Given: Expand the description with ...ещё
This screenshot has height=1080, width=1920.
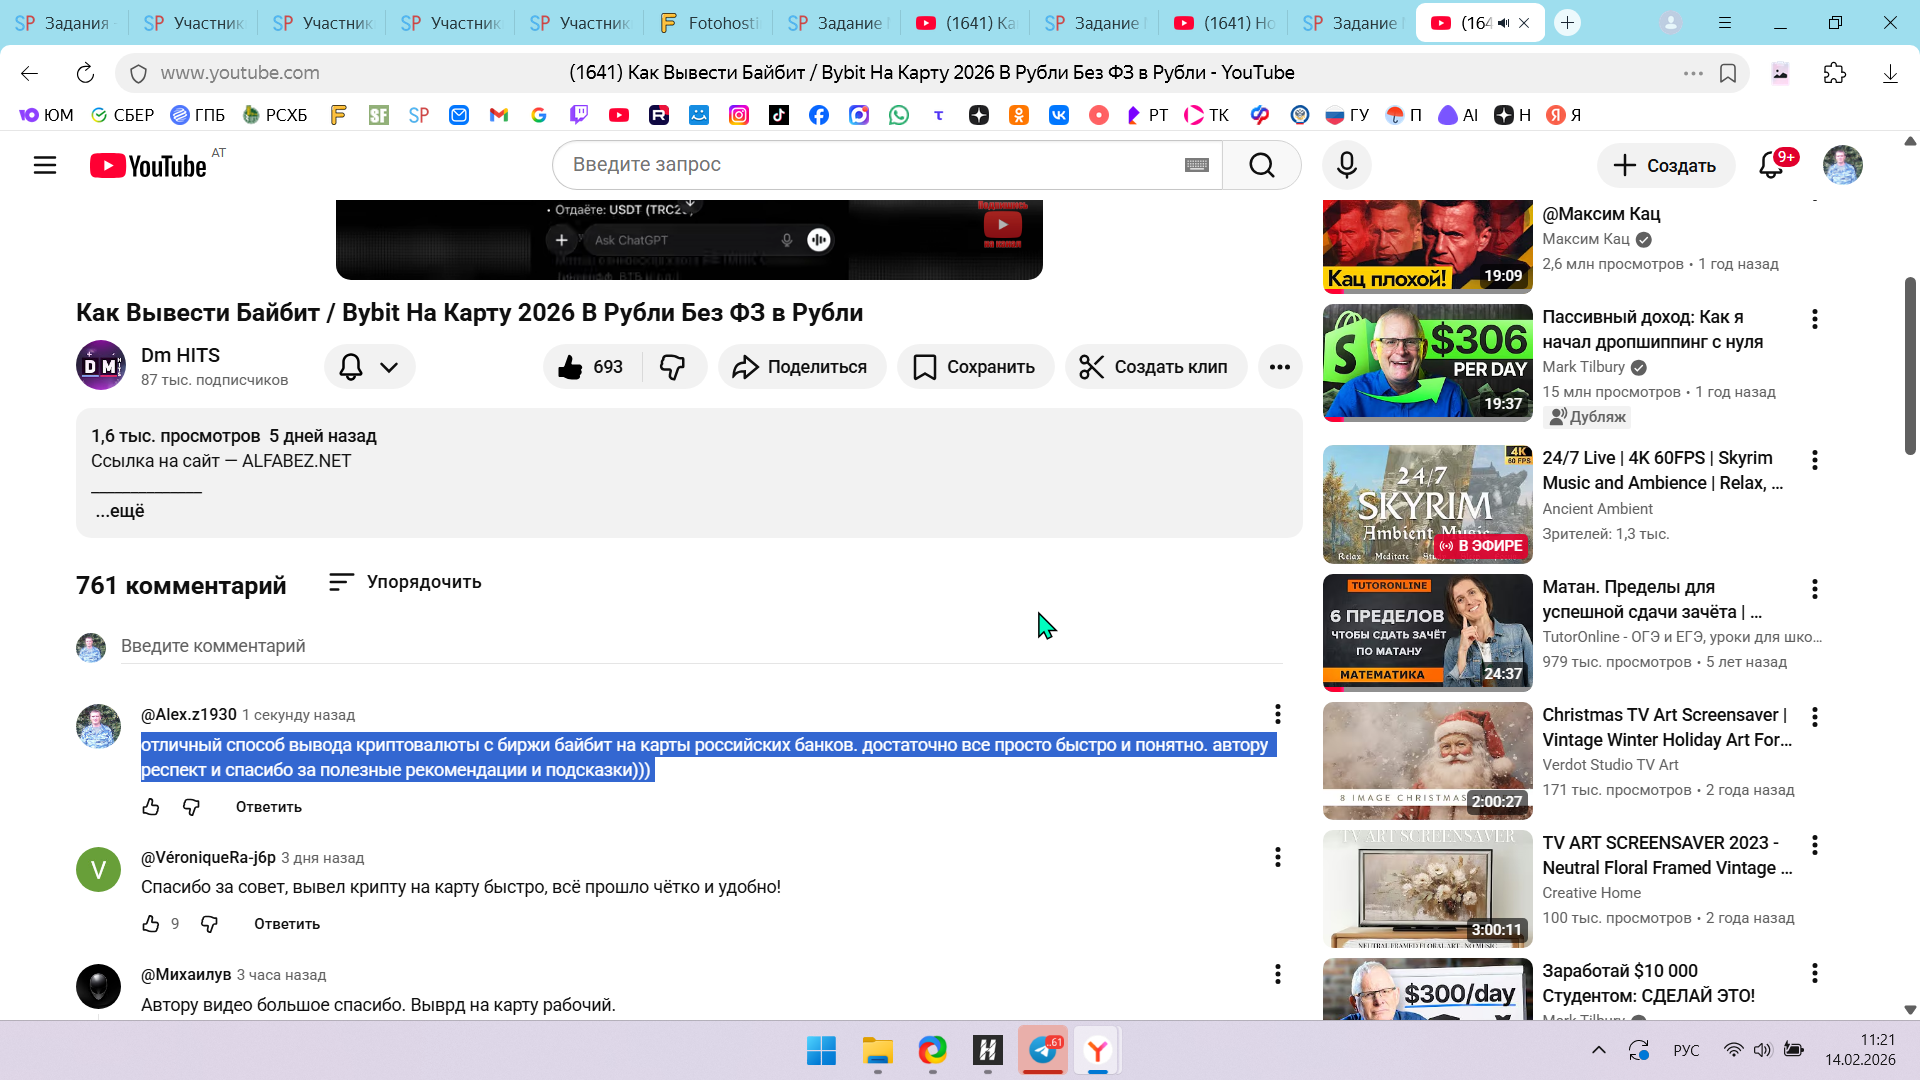Looking at the screenshot, I should 120,511.
